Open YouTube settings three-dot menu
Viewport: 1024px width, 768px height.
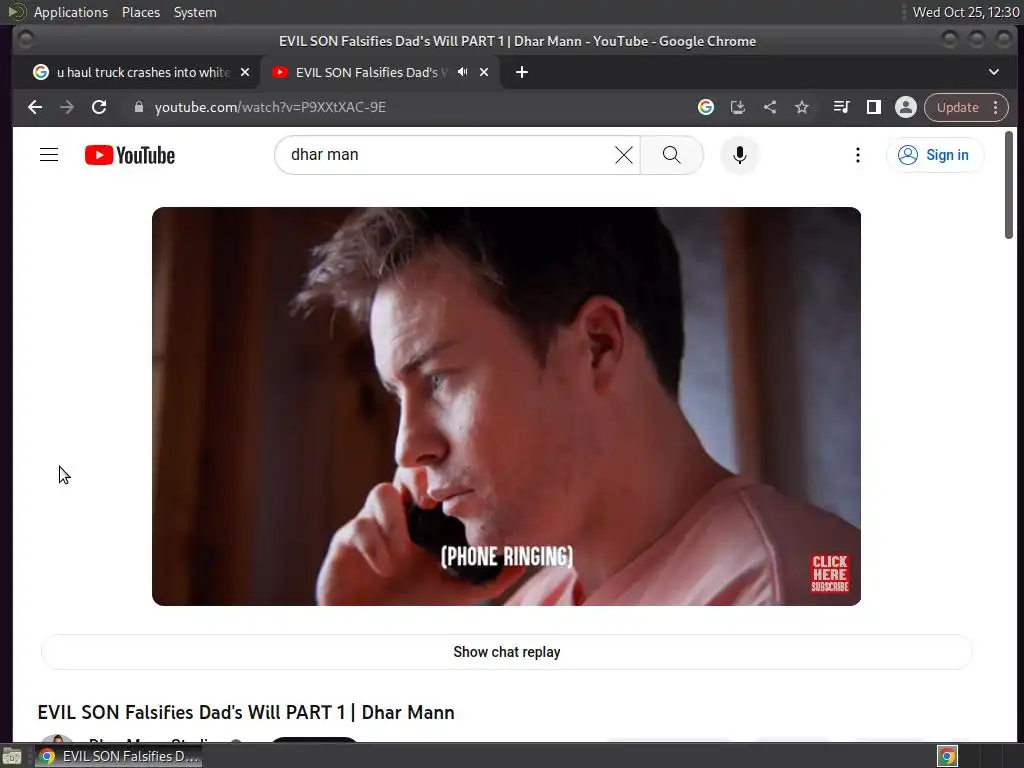[857, 155]
